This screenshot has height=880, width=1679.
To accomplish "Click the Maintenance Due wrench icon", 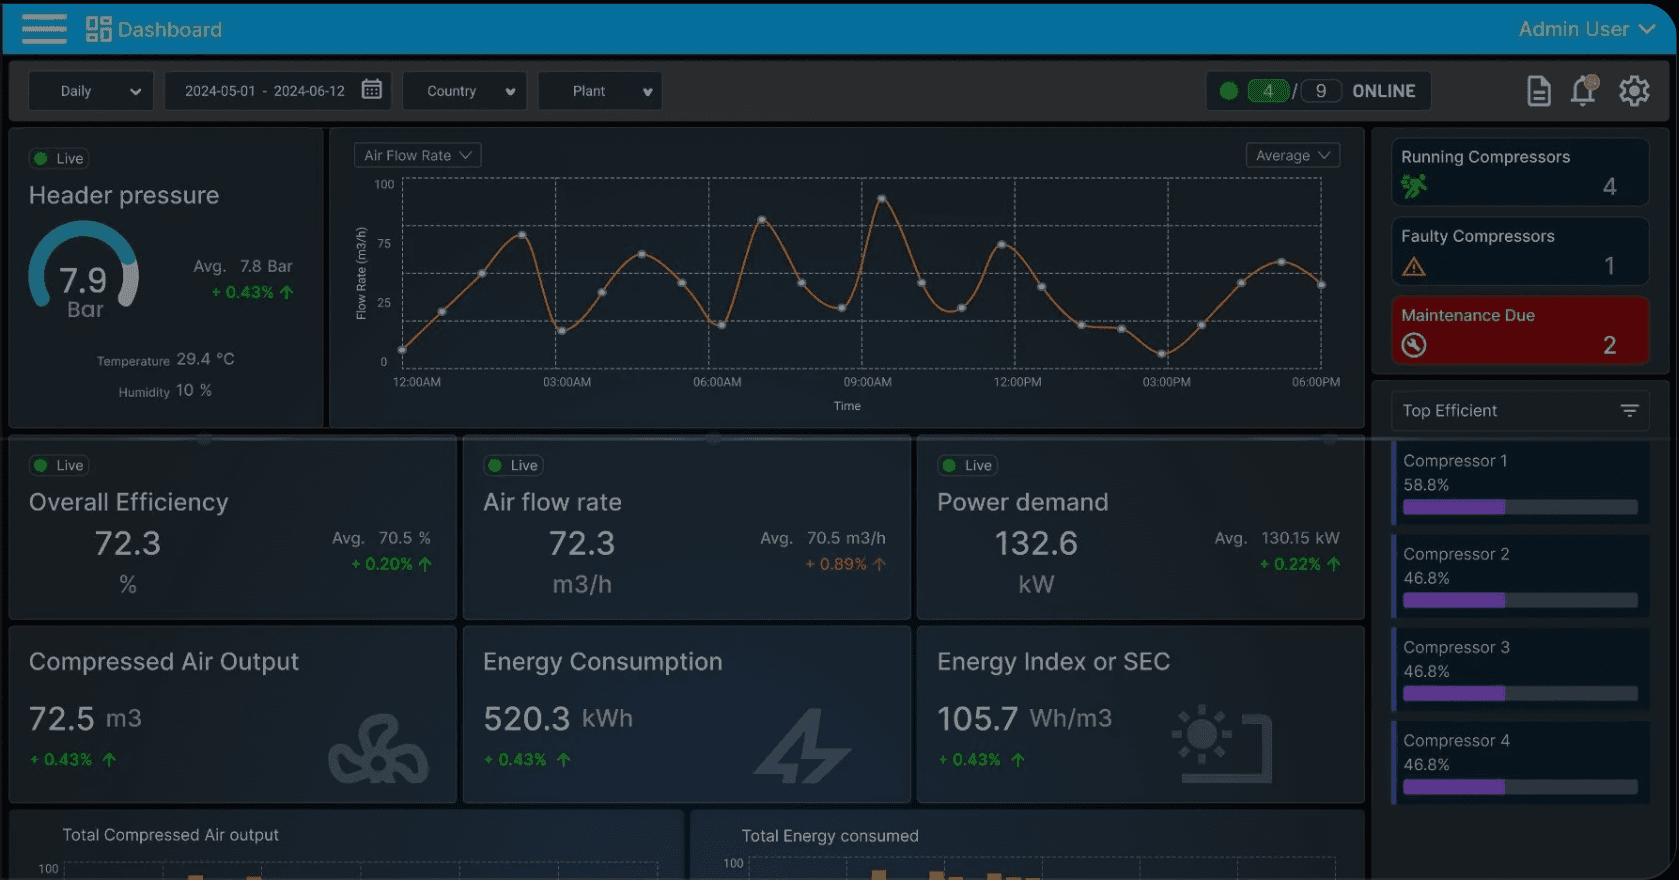I will [x=1413, y=345].
